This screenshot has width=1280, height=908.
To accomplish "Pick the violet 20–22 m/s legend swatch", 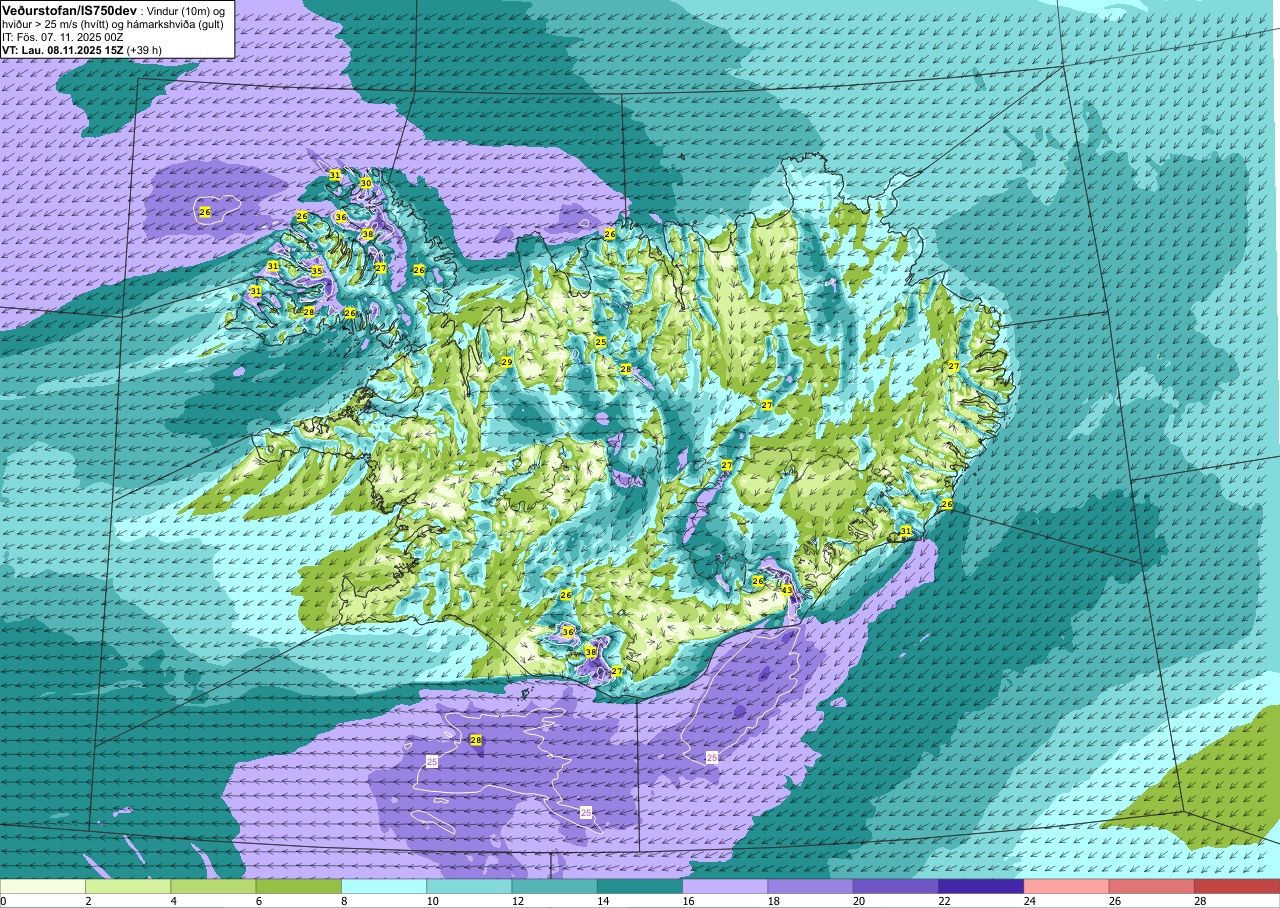I will [896, 886].
